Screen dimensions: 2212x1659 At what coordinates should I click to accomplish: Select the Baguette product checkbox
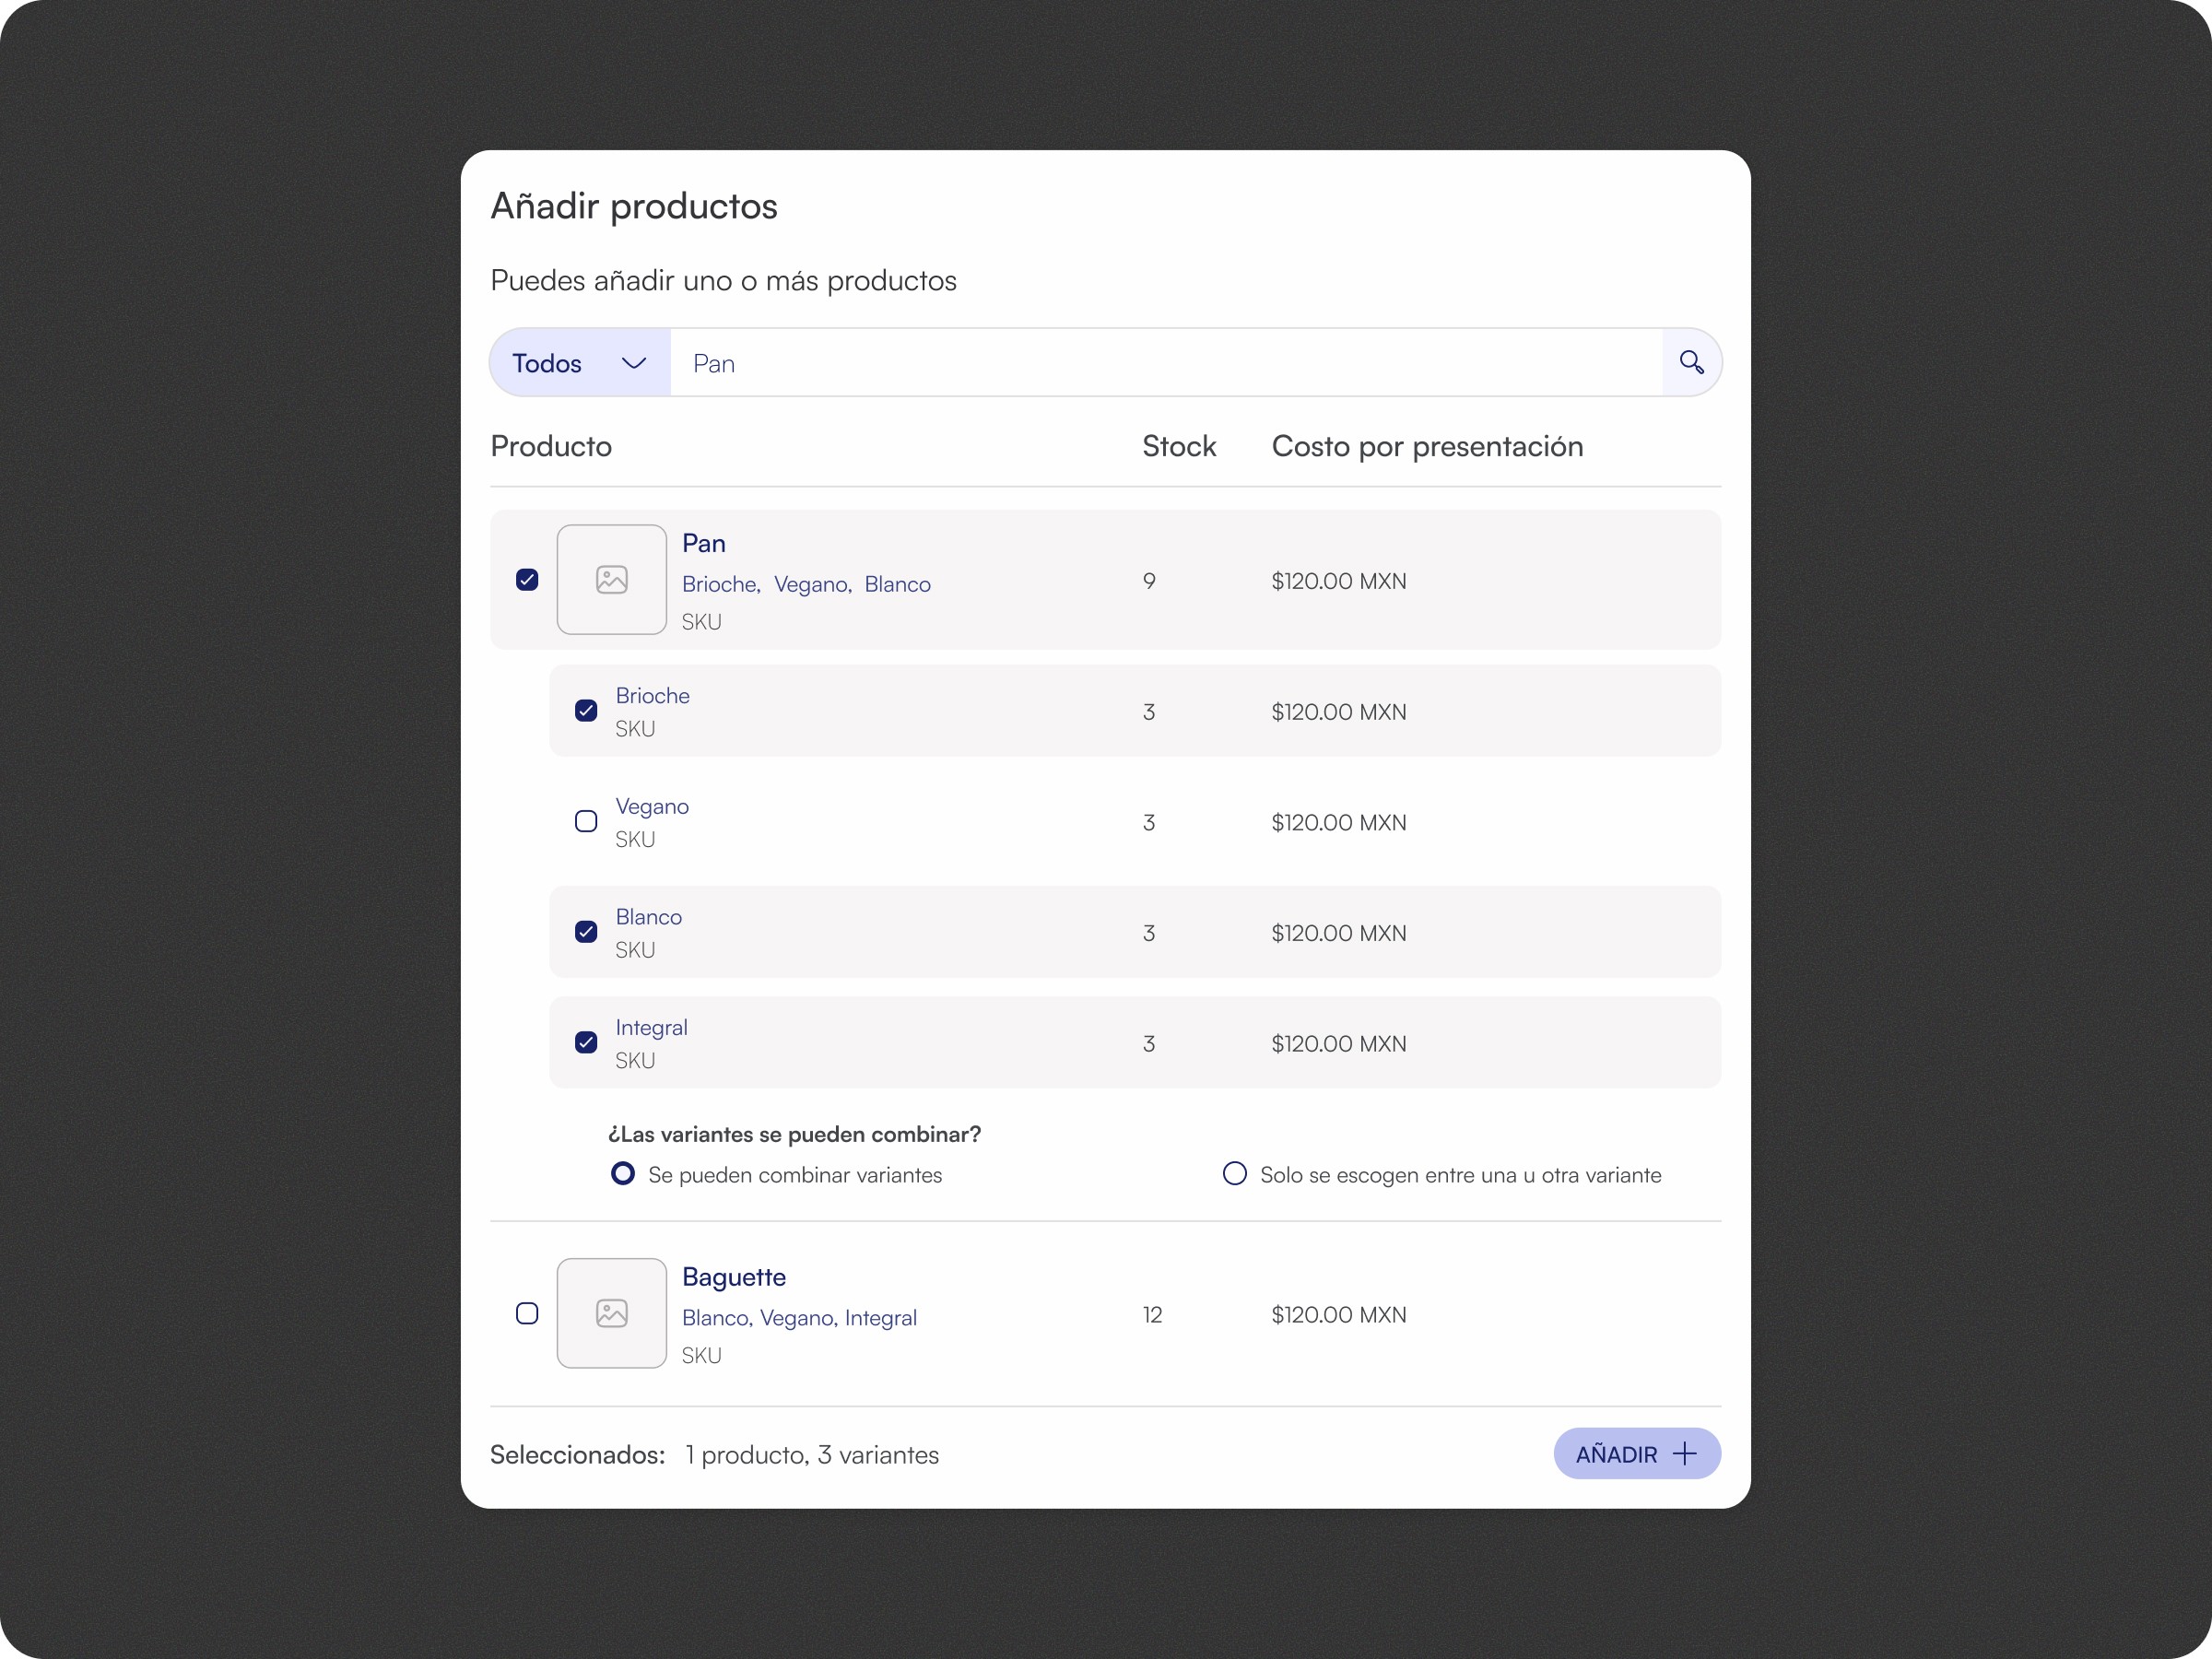(527, 1313)
